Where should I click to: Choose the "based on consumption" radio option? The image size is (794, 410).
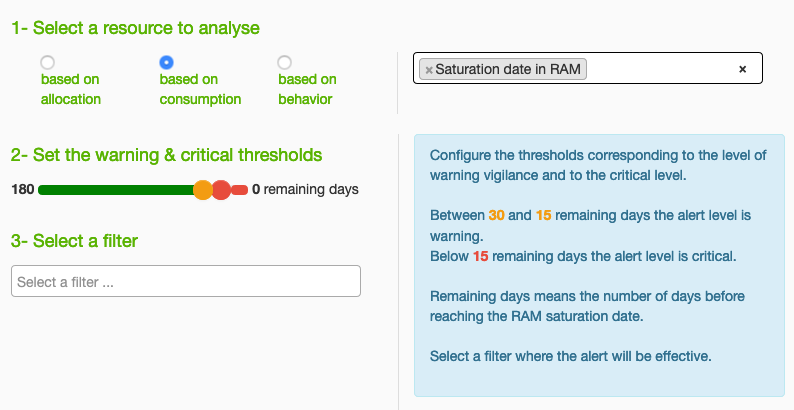click(166, 62)
